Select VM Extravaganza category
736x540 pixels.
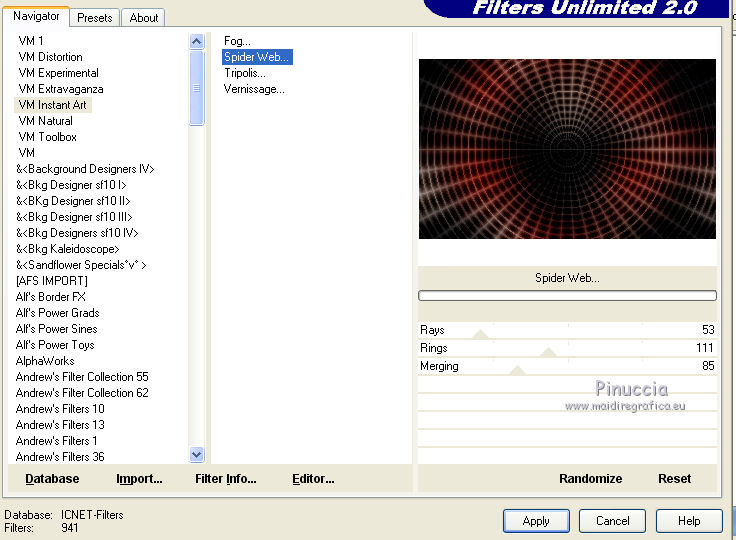point(61,89)
